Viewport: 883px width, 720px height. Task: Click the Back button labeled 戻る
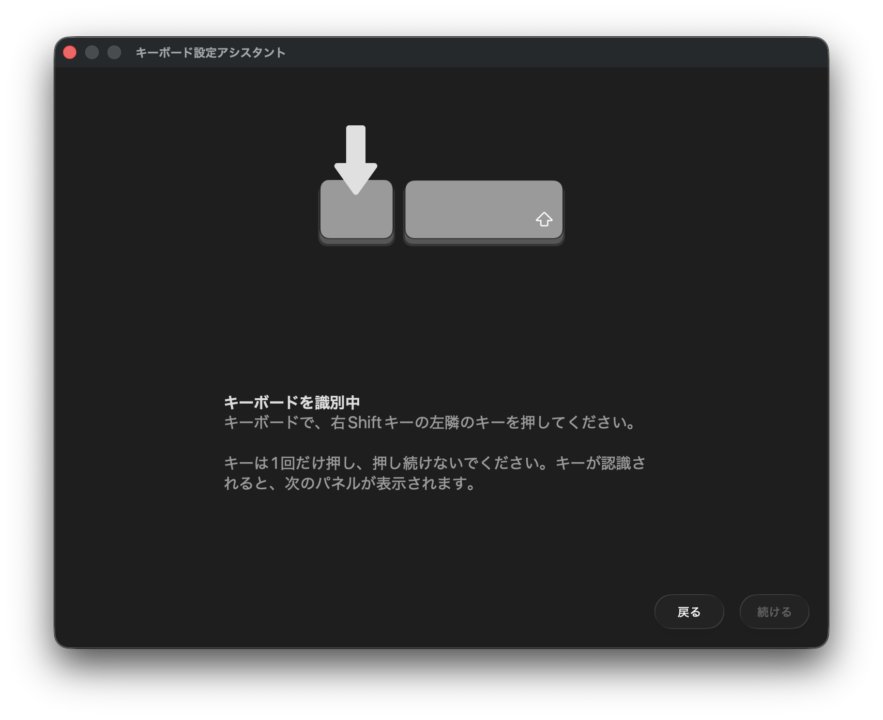pyautogui.click(x=689, y=611)
